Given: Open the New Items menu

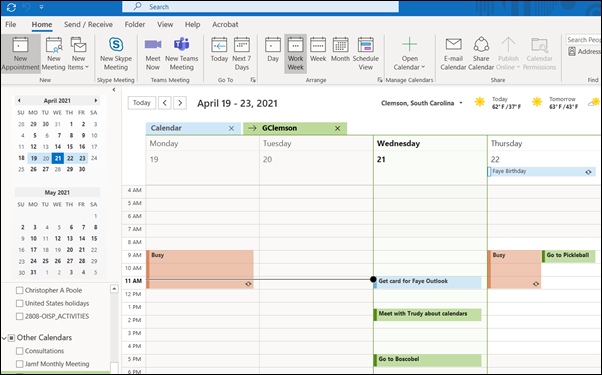Looking at the screenshot, I should pos(78,54).
